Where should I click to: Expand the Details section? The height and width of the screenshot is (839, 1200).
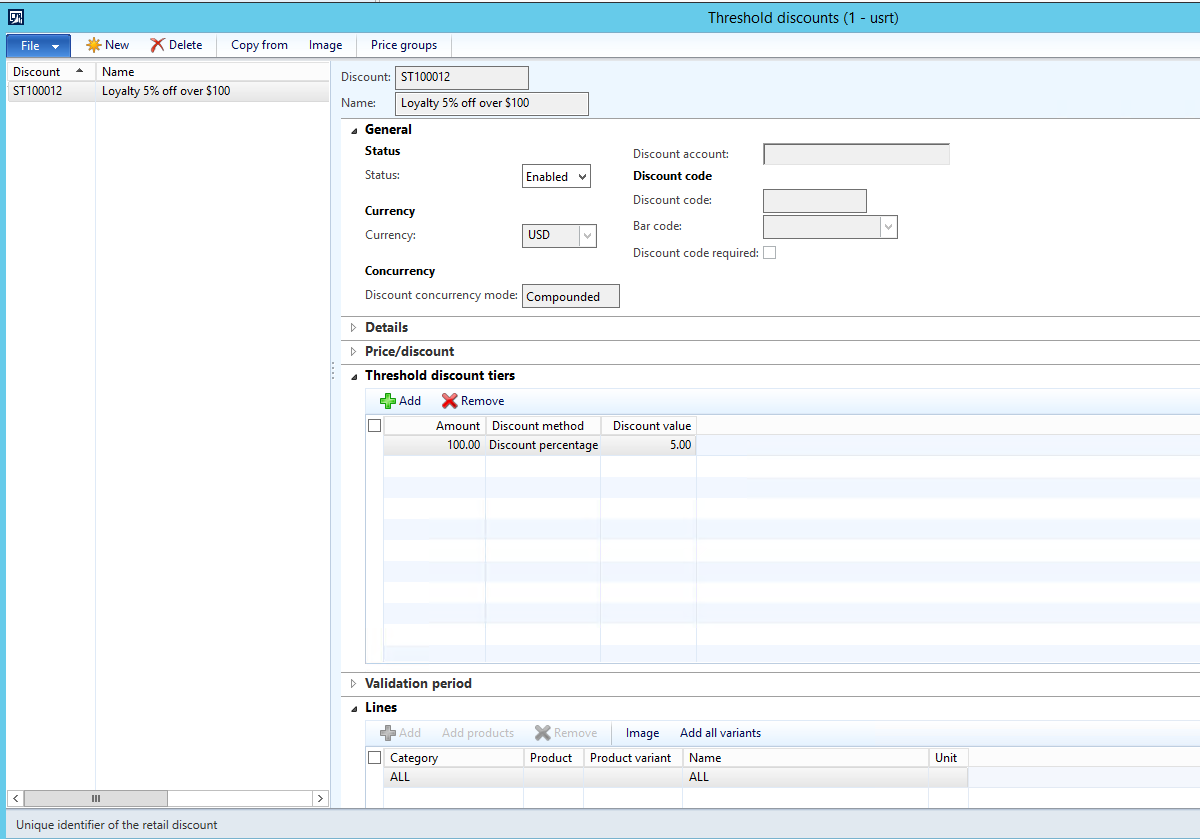point(353,328)
